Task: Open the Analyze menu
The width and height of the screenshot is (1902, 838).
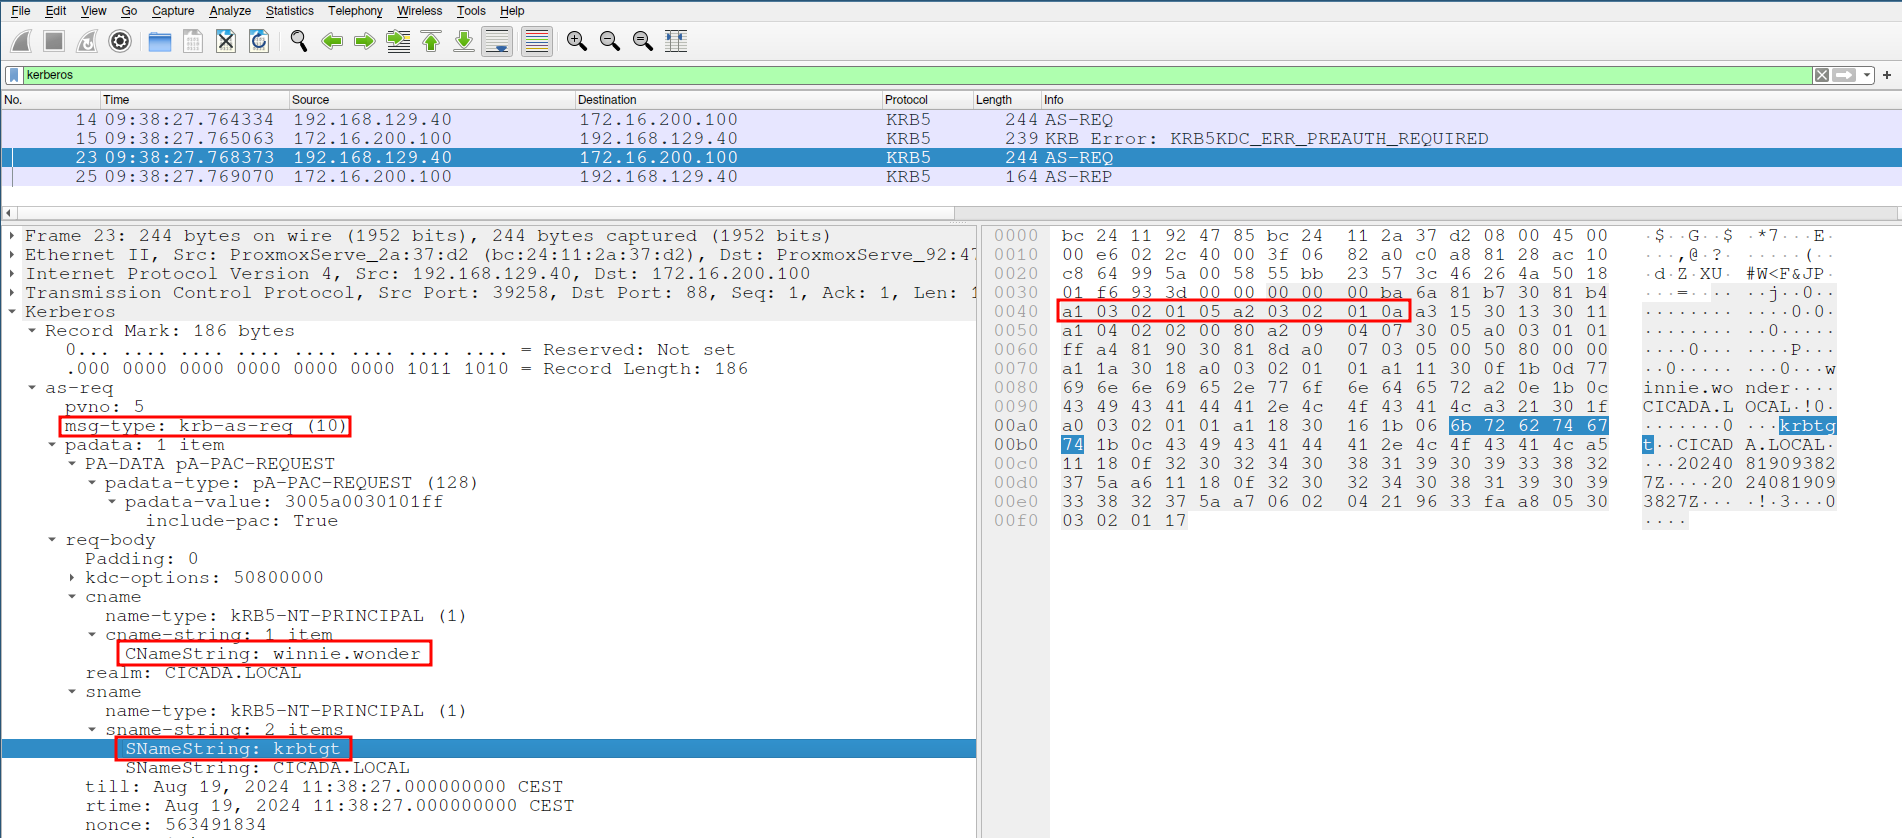Action: (230, 11)
